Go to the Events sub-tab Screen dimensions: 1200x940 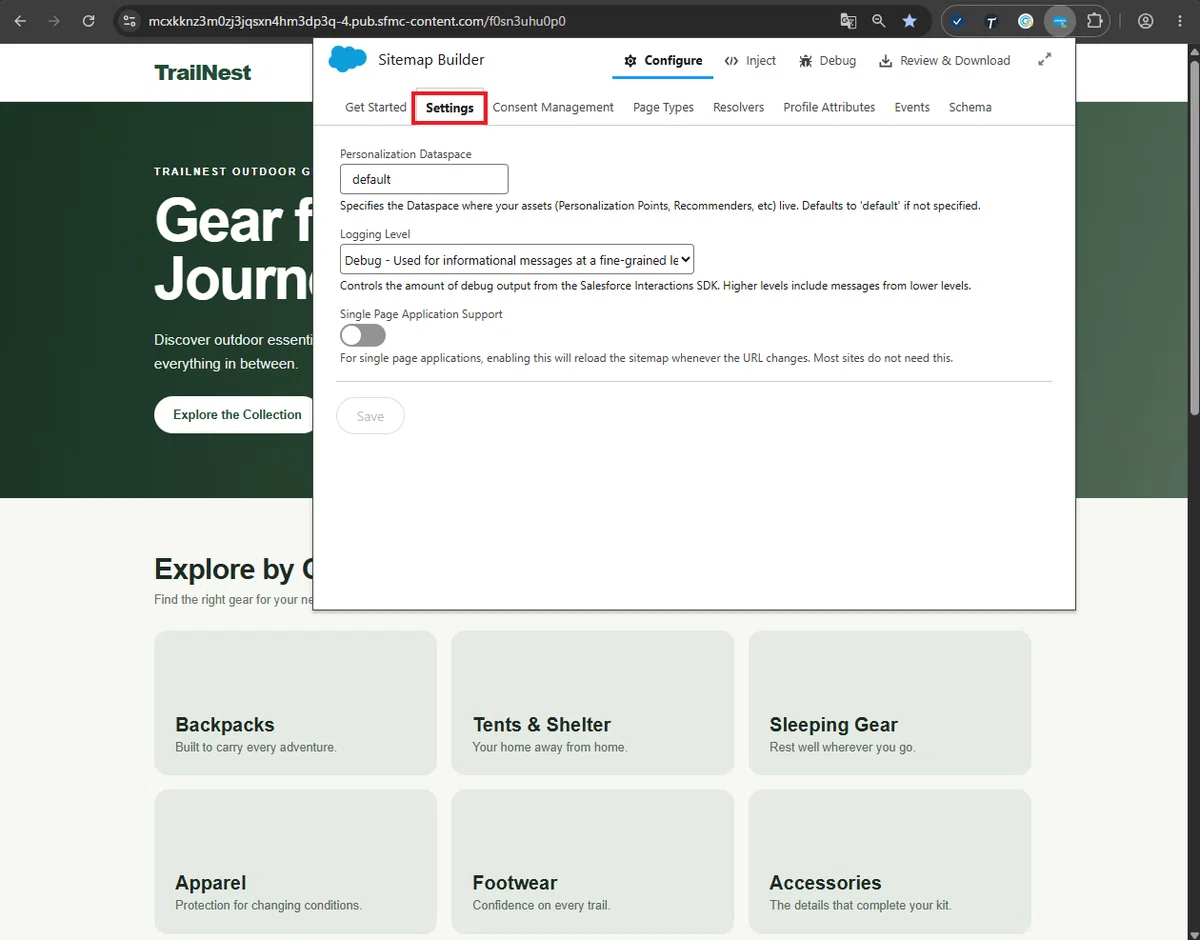912,107
